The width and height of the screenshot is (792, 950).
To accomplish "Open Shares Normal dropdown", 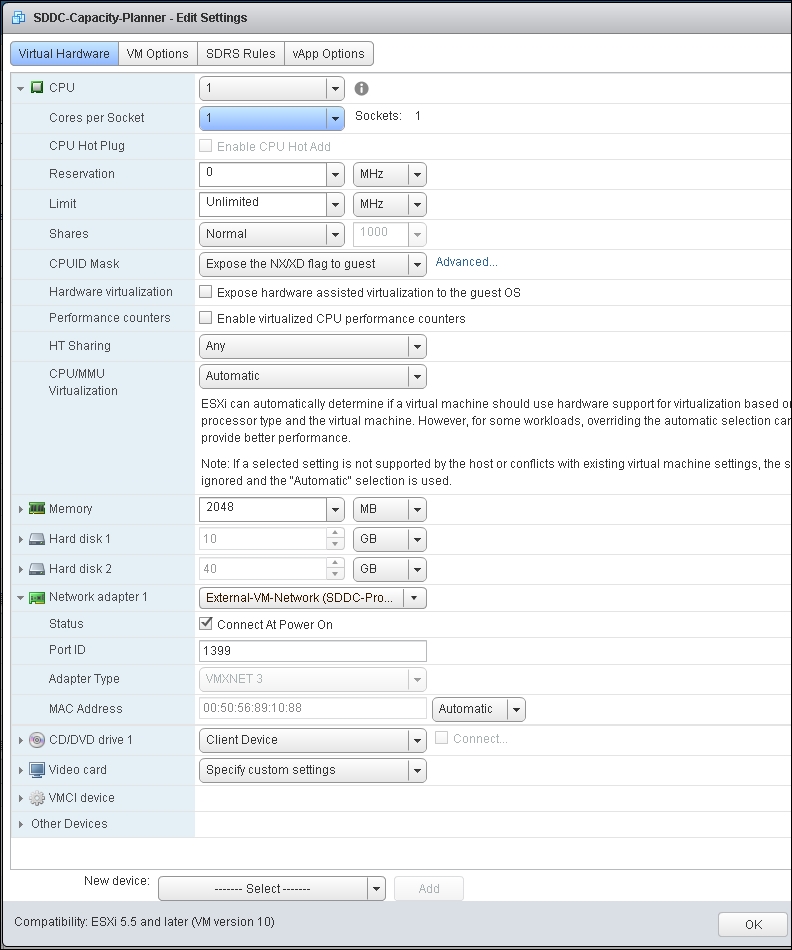I will pos(335,234).
